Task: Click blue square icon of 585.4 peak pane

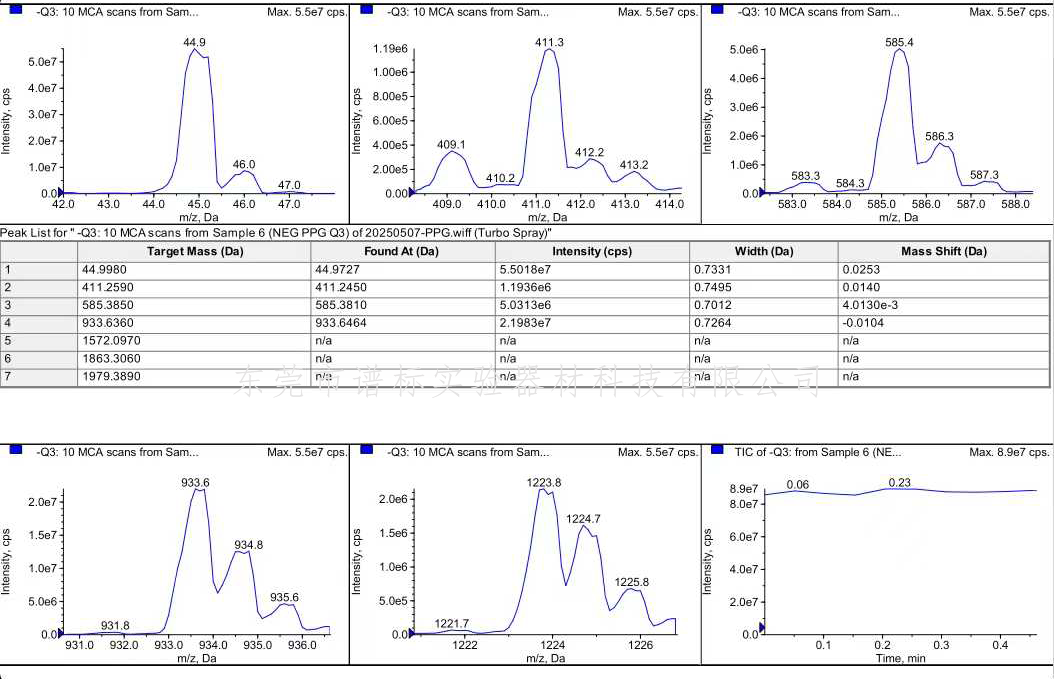Action: pos(717,10)
